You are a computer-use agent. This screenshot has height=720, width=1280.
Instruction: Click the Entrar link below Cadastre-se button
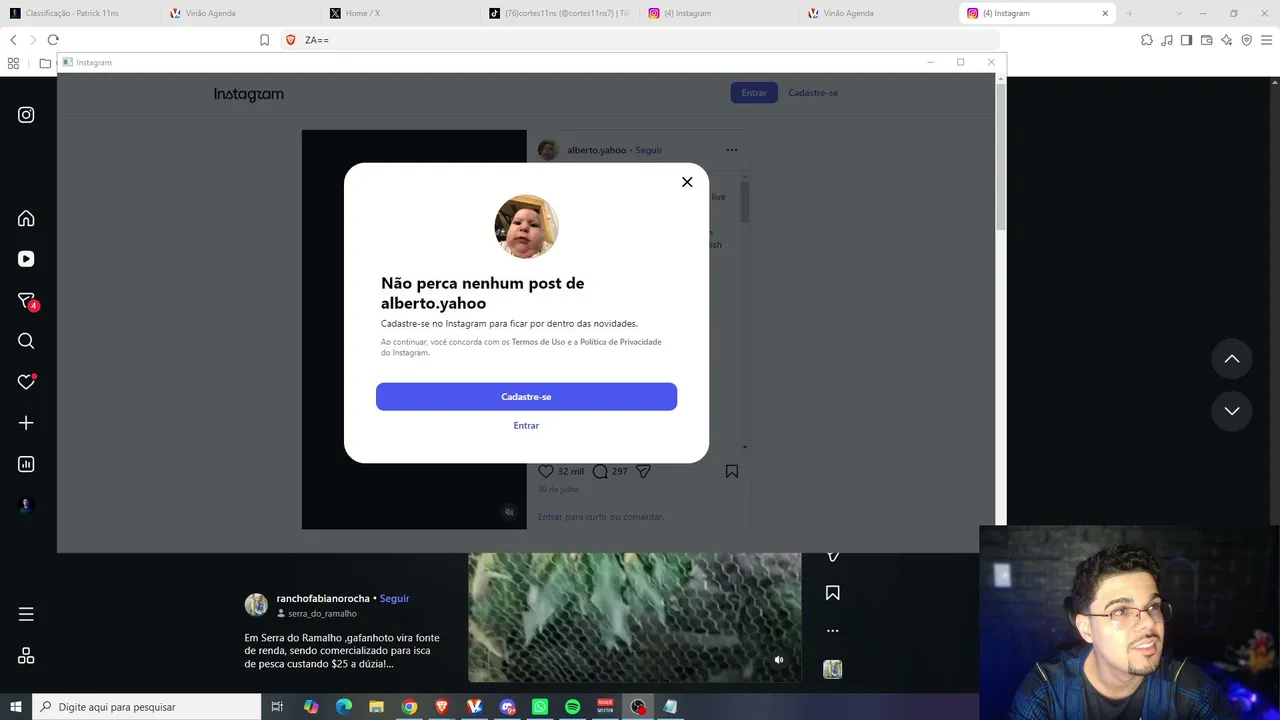[526, 426]
